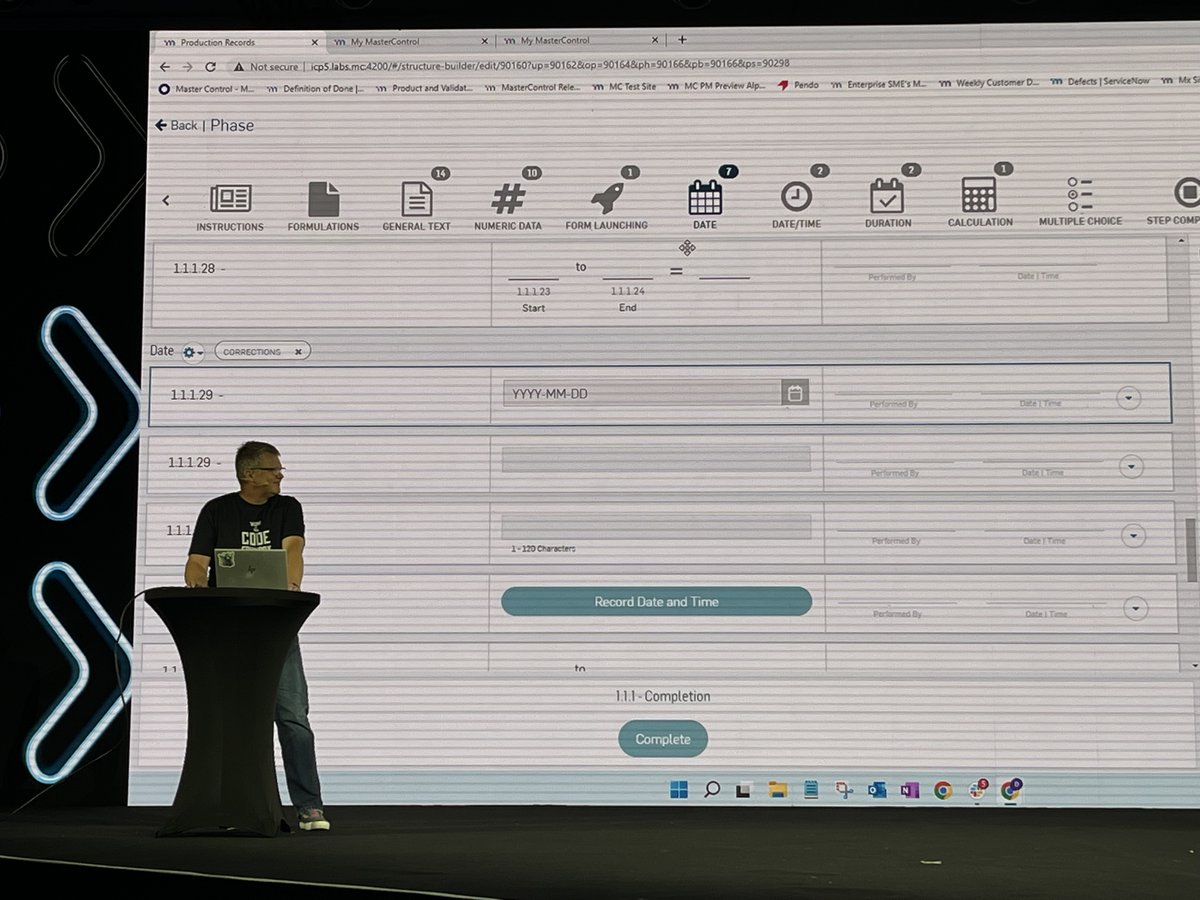Open calendar picker in YYYY-MM-DD field
The height and width of the screenshot is (900, 1200).
coord(794,393)
